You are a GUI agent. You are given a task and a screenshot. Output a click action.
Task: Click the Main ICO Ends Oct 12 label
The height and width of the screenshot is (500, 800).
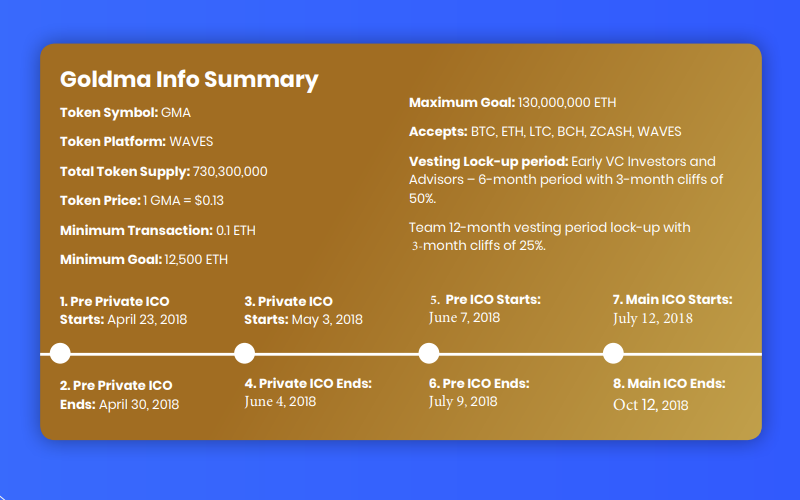[669, 394]
